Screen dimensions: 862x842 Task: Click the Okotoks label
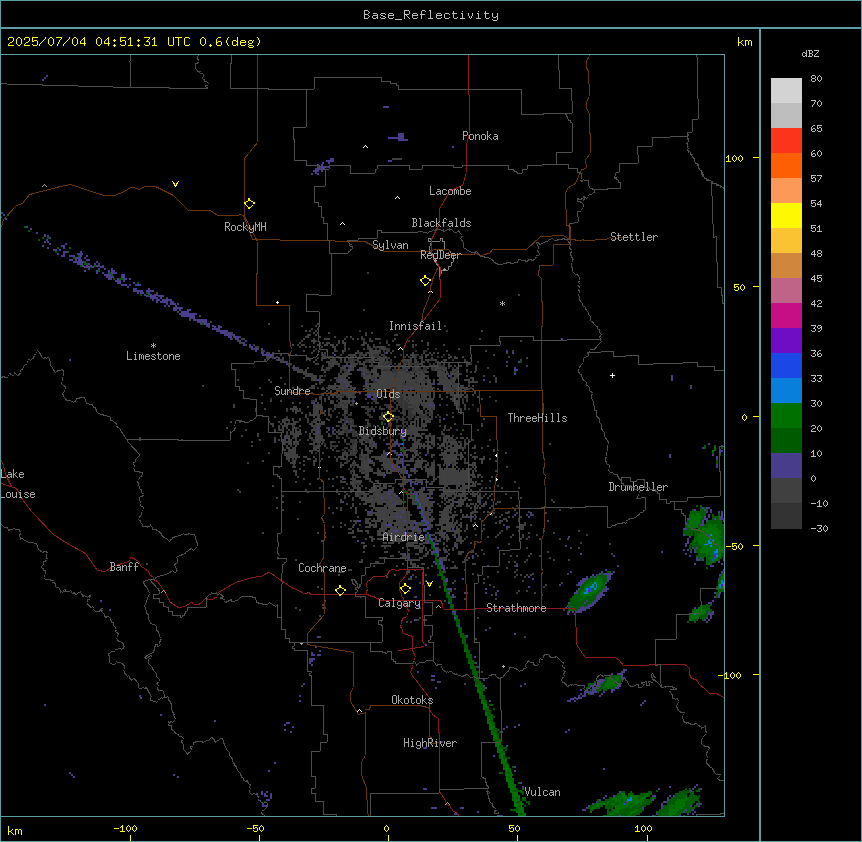[412, 700]
